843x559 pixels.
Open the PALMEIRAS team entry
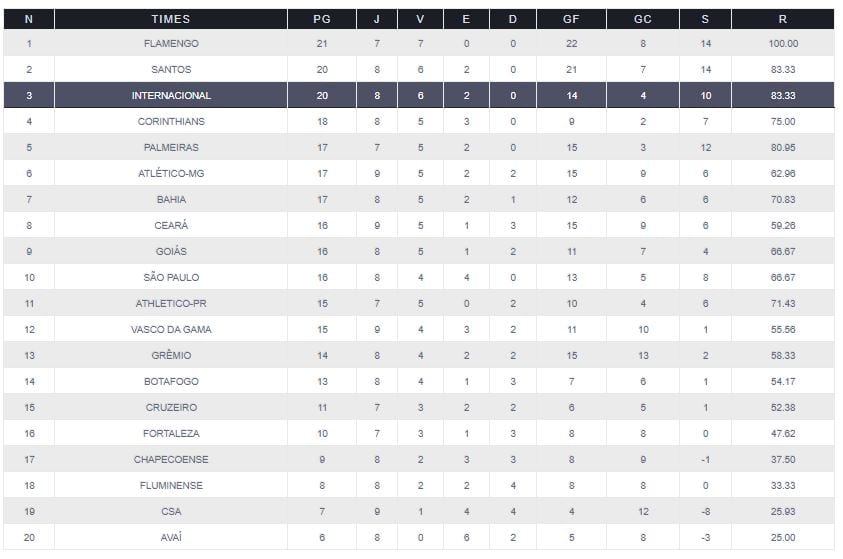(x=171, y=147)
